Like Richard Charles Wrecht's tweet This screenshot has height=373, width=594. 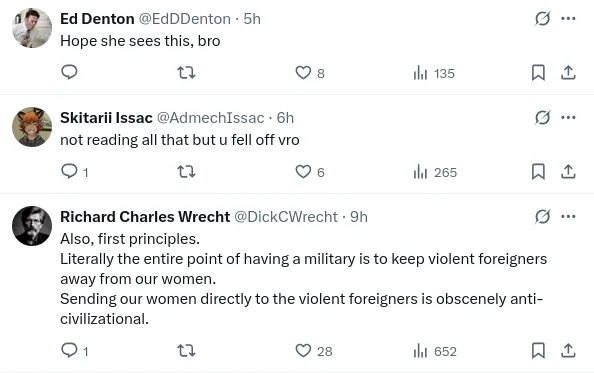314,351
